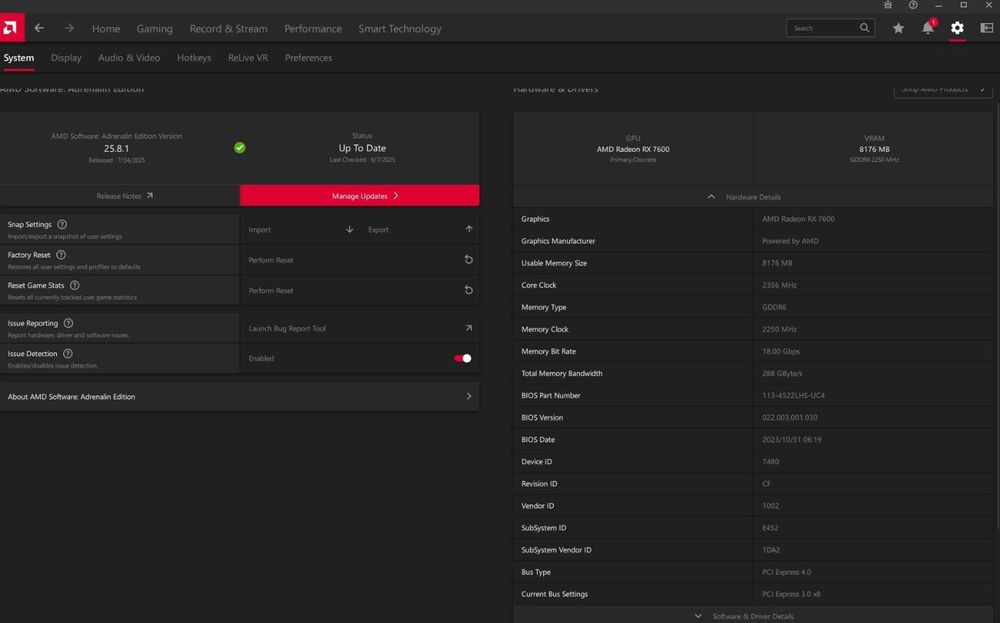Click the Snap Settings help icon
Viewport: 1000px width, 623px height.
62,224
